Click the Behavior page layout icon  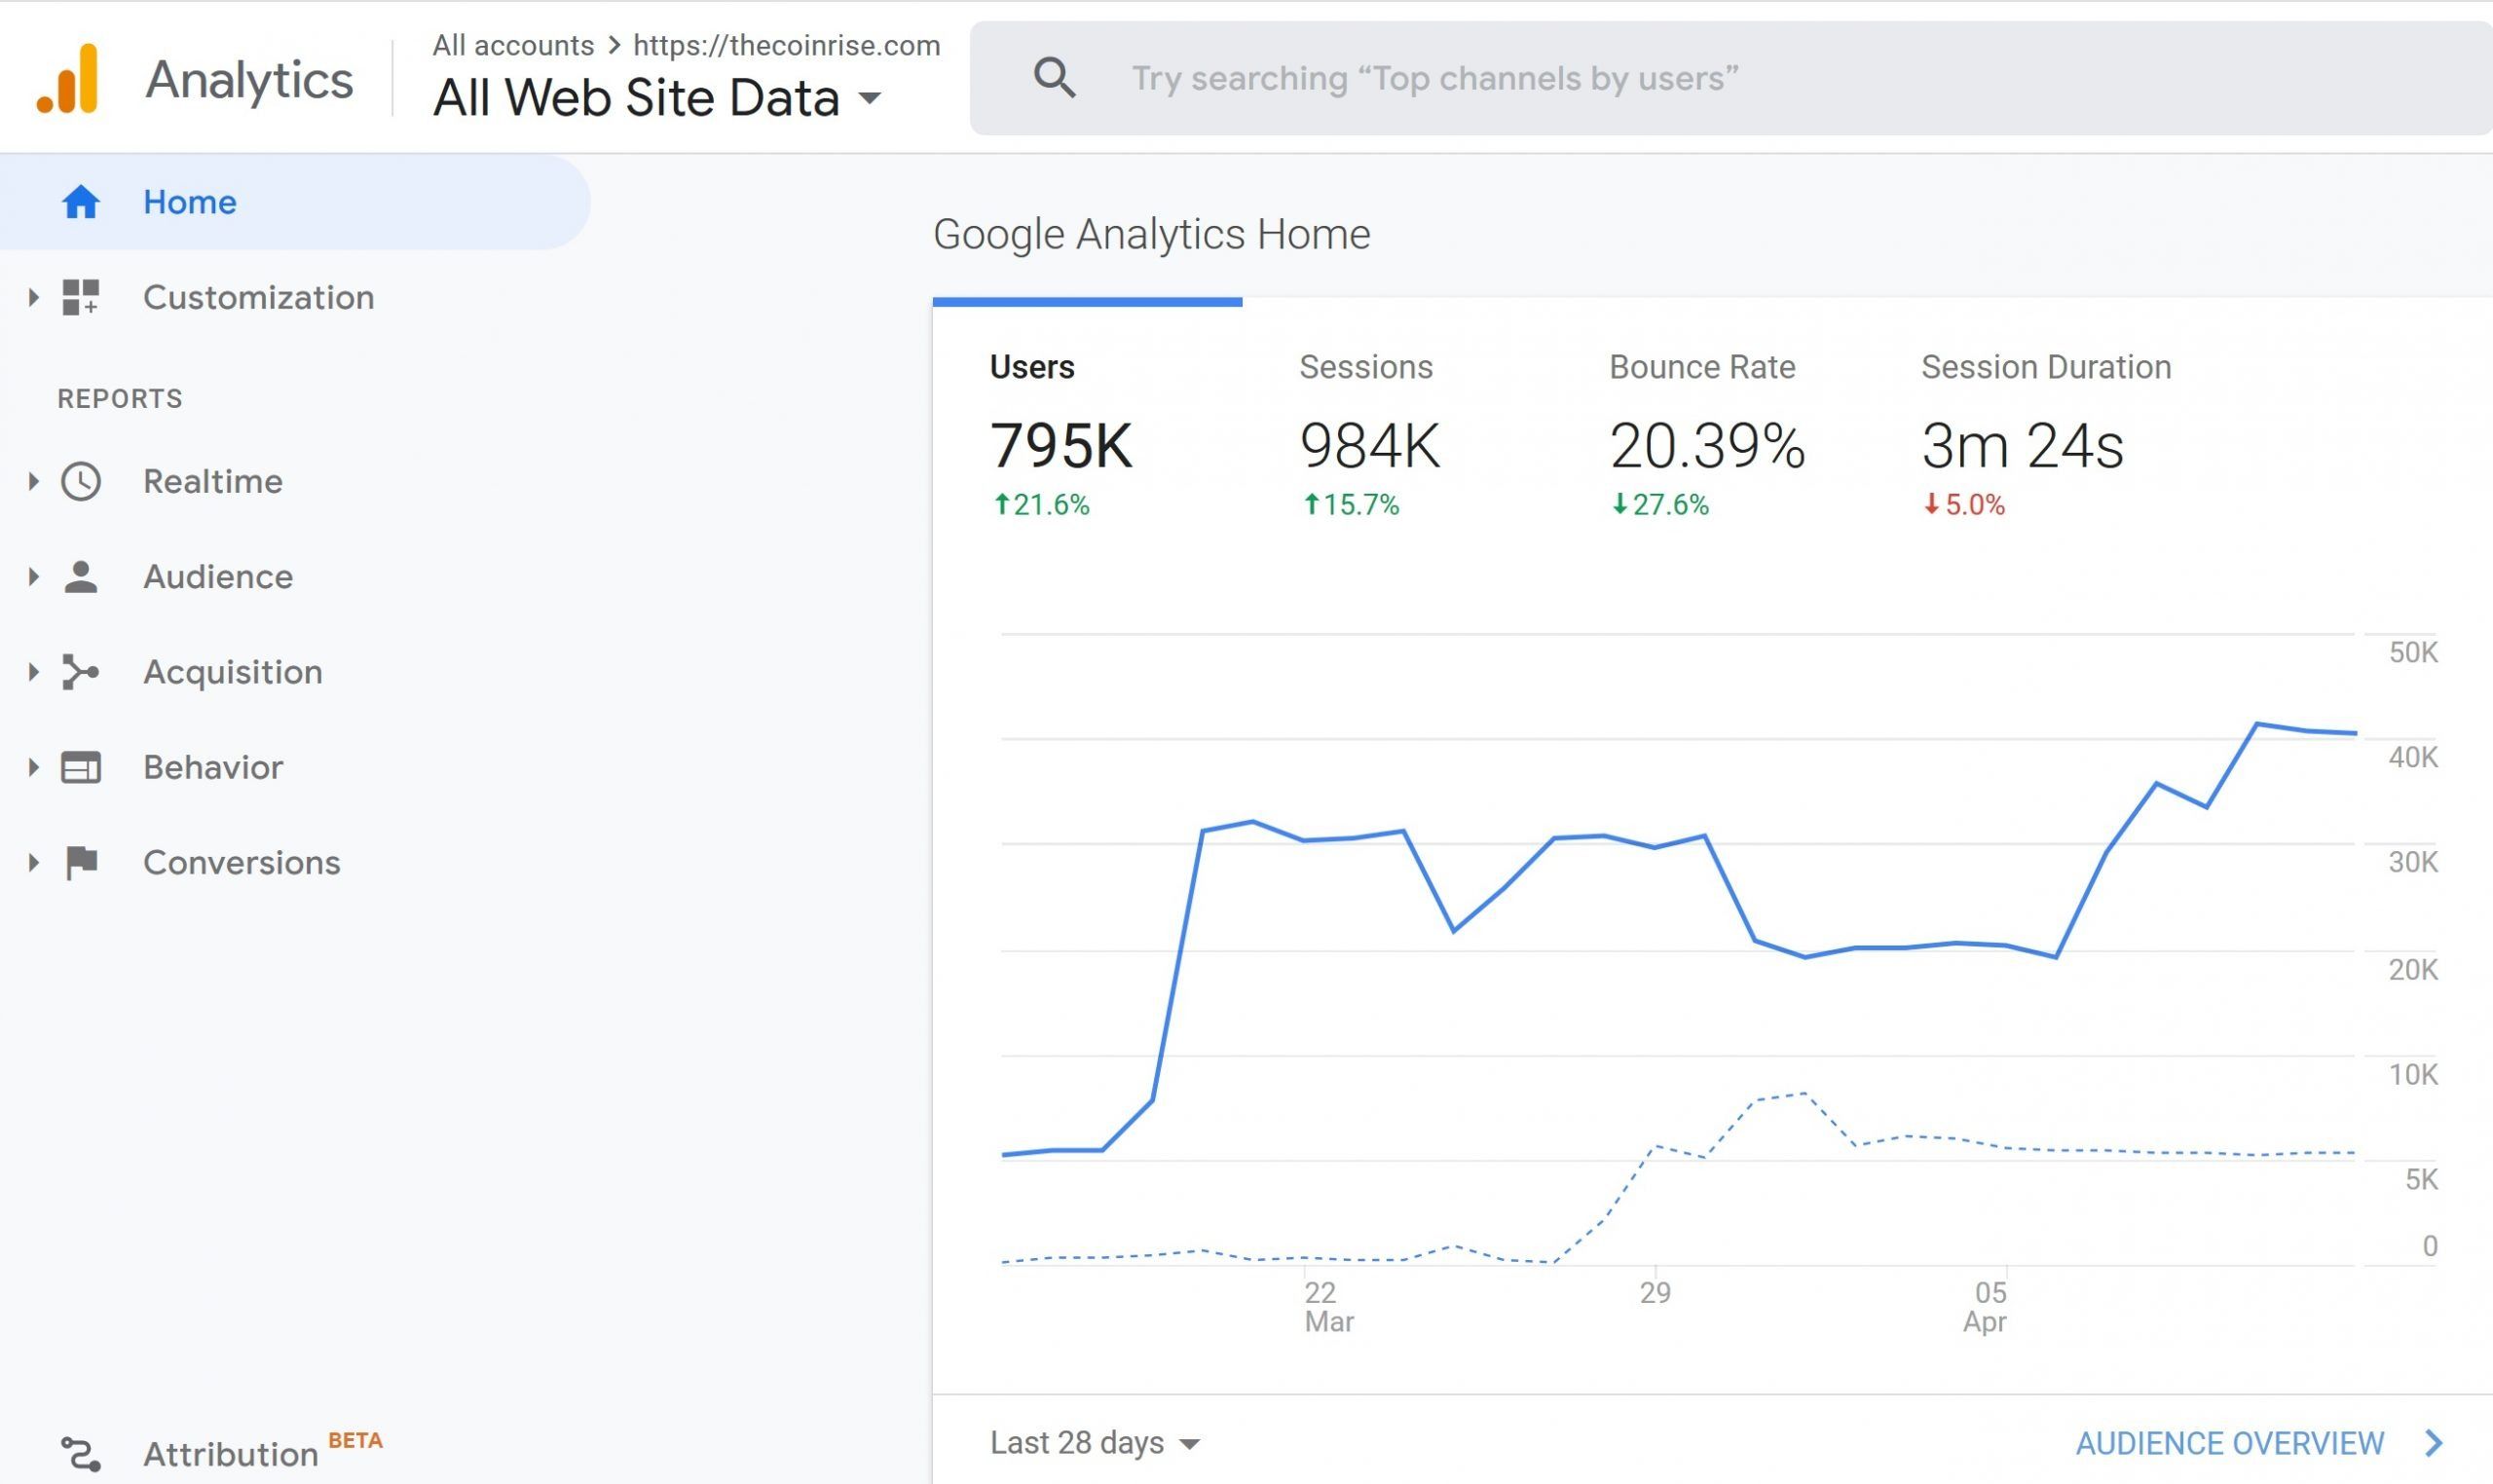click(81, 767)
